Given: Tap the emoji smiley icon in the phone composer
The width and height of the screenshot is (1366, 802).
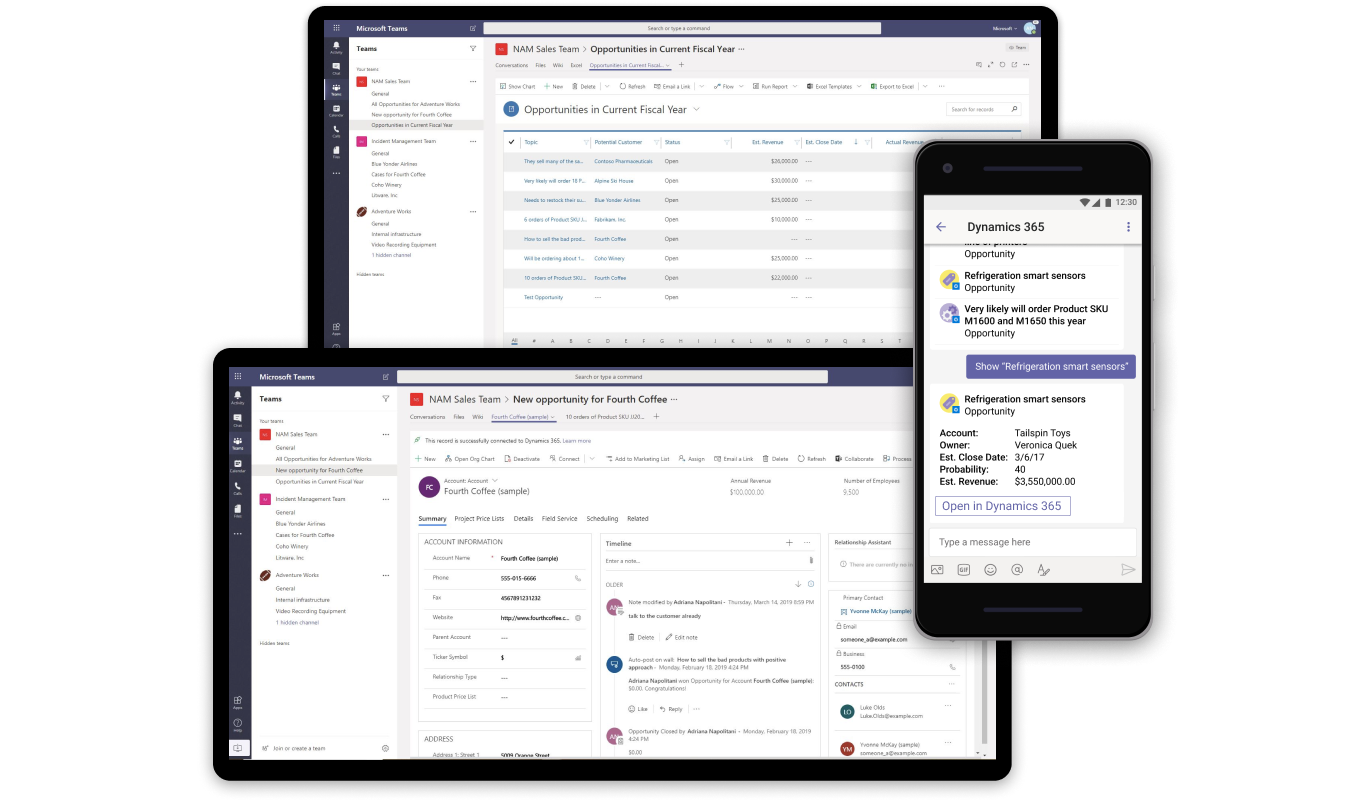Looking at the screenshot, I should 990,570.
